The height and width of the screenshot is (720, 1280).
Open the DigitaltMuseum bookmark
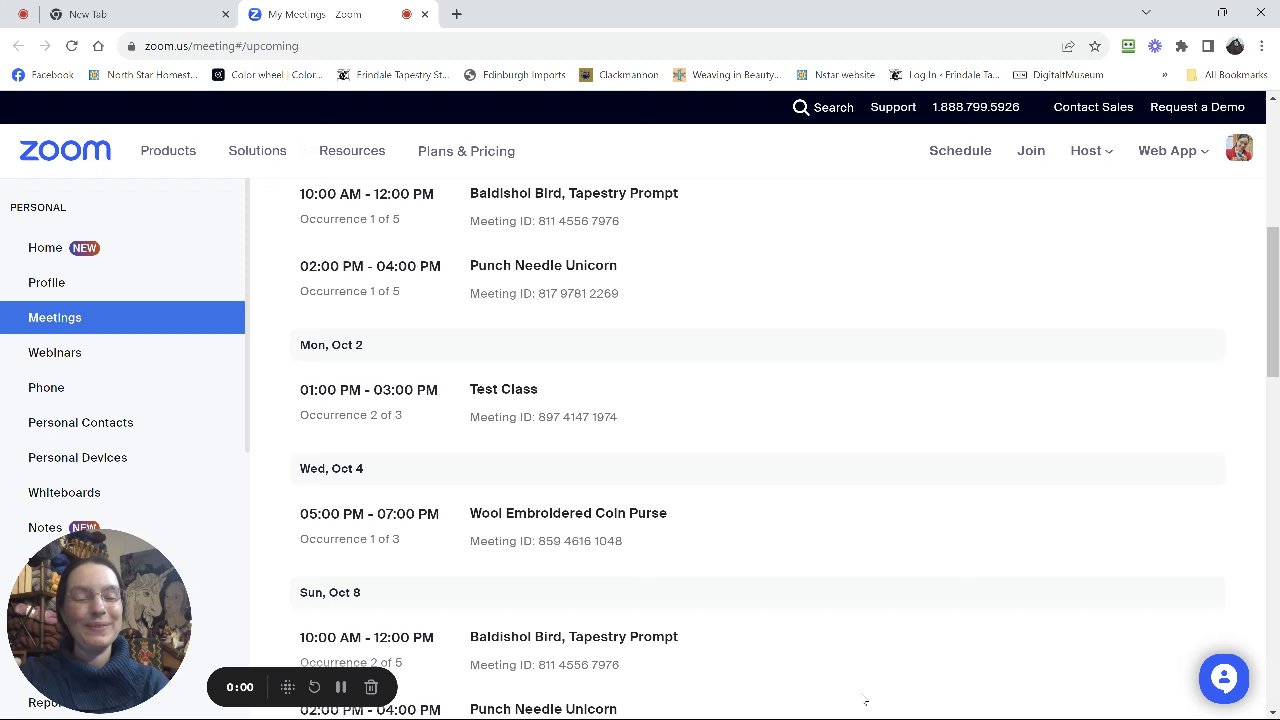click(1058, 75)
